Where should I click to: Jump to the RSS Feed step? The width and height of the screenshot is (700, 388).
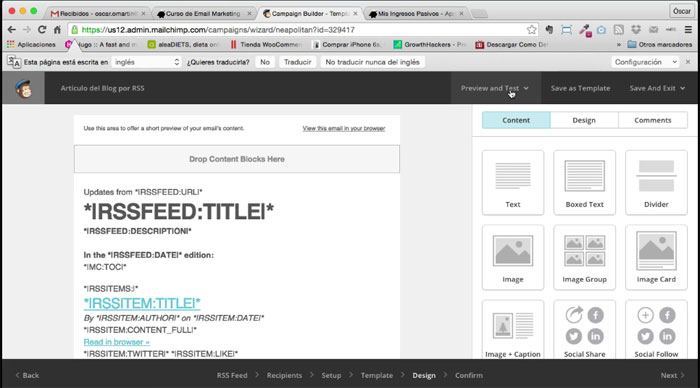(232, 375)
